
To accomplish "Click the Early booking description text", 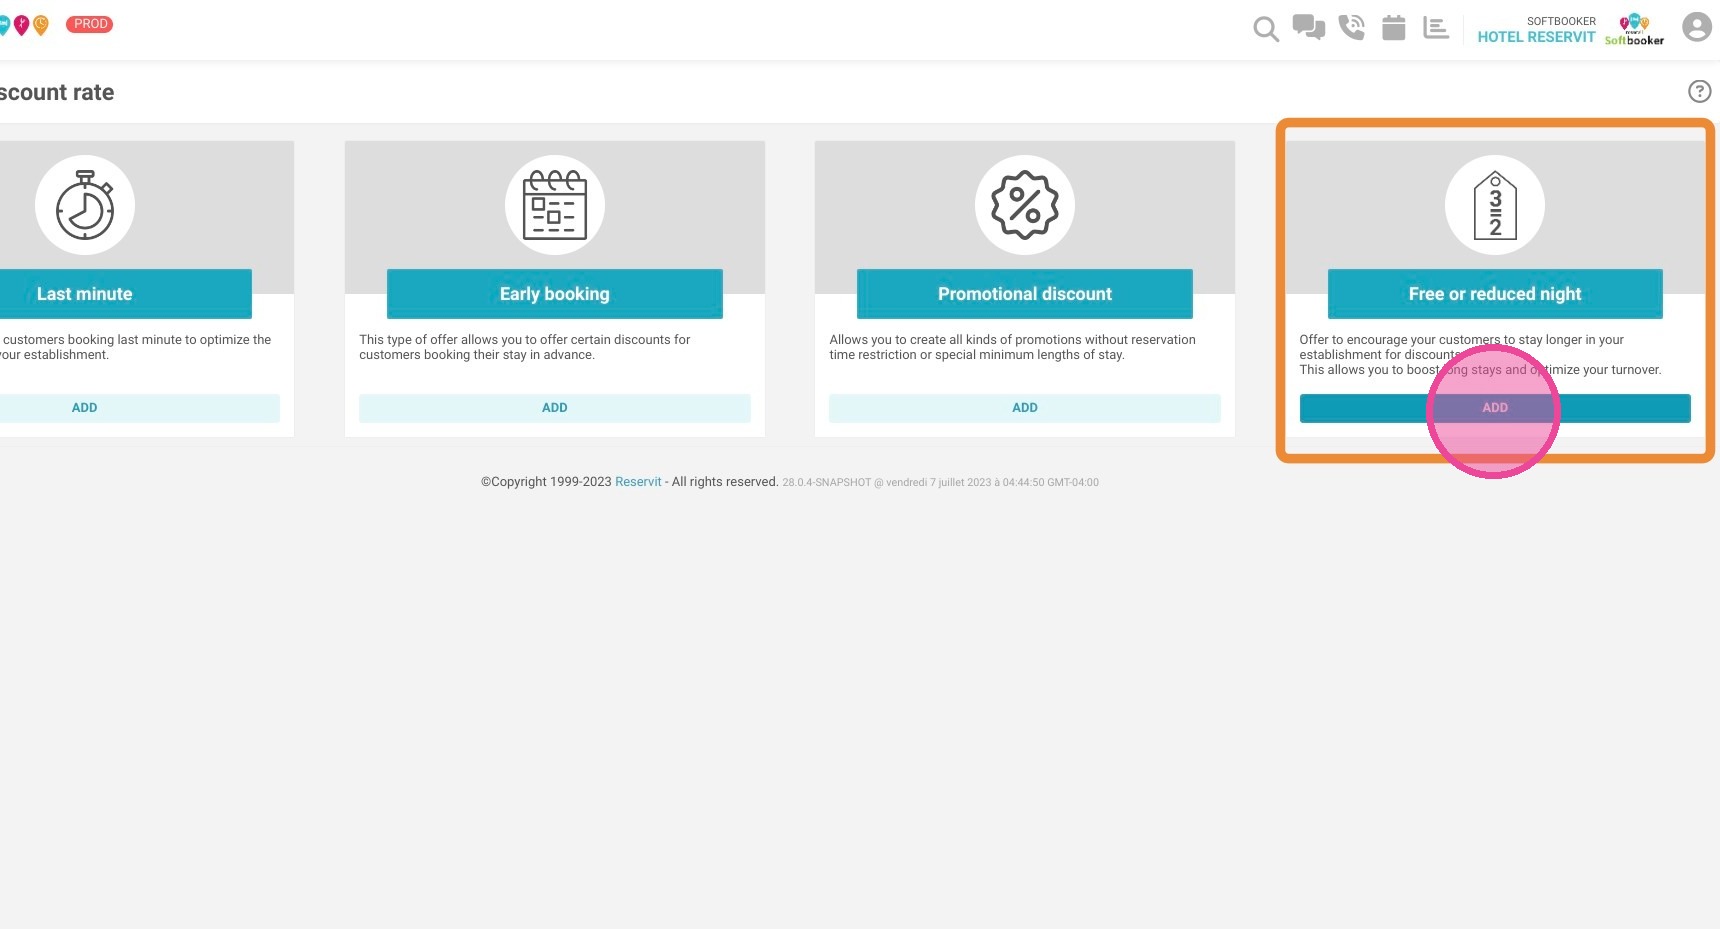I will (525, 347).
